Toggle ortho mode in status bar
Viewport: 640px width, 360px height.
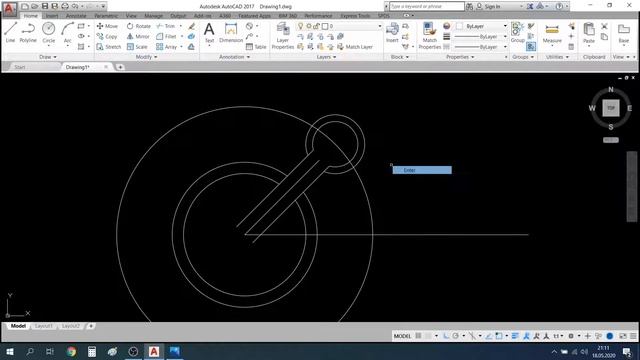point(446,336)
